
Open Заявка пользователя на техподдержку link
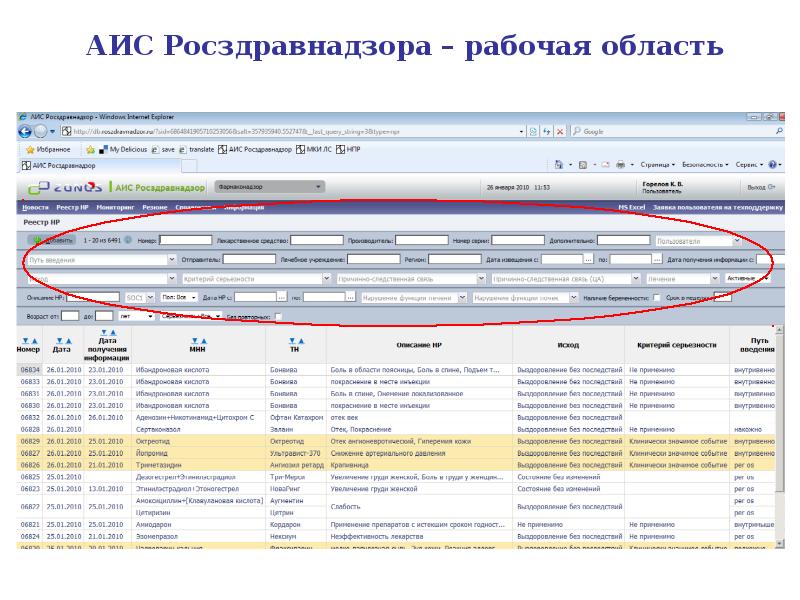[717, 208]
